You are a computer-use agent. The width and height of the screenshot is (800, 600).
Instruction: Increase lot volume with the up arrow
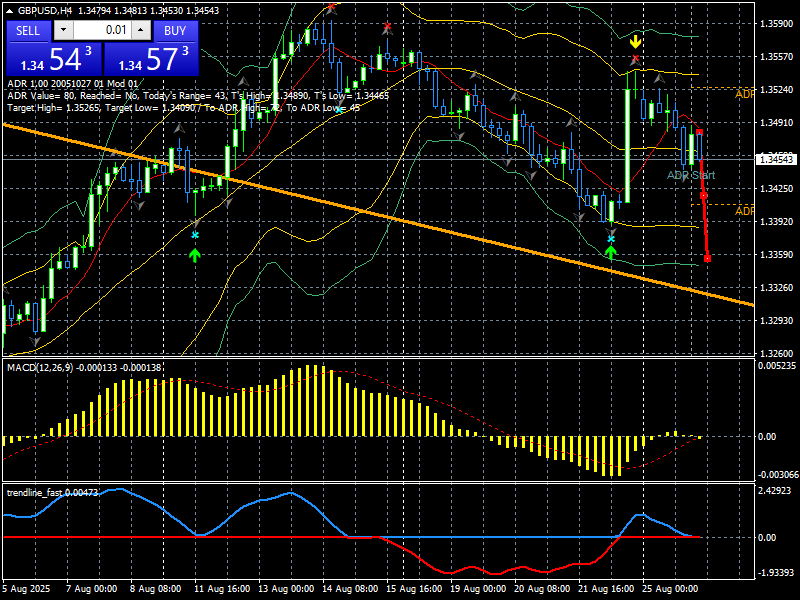[141, 30]
